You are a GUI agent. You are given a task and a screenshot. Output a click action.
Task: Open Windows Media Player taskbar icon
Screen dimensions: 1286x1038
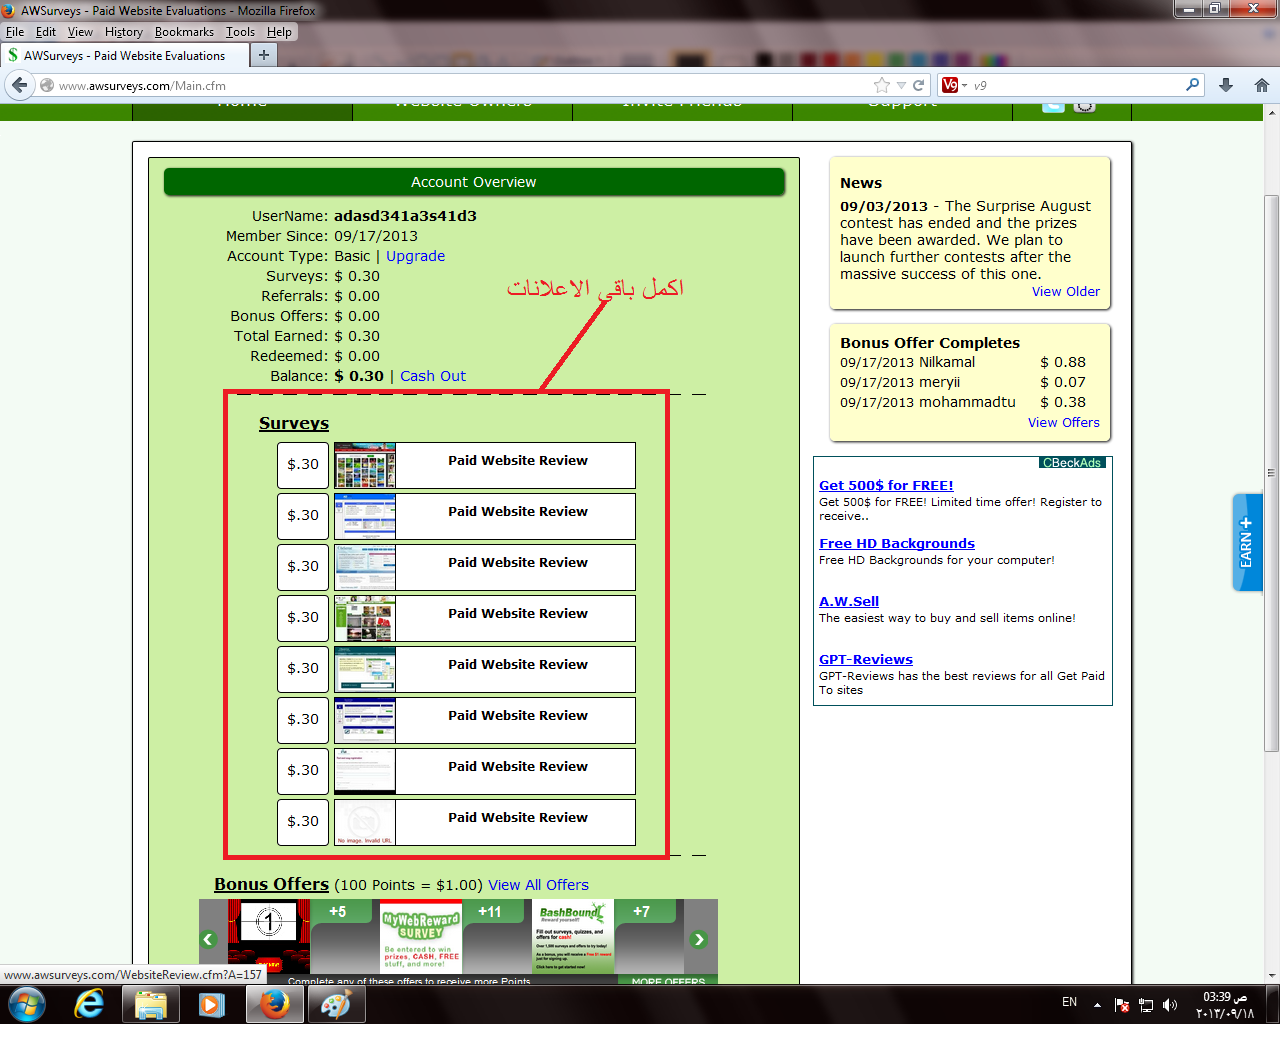pyautogui.click(x=212, y=1004)
